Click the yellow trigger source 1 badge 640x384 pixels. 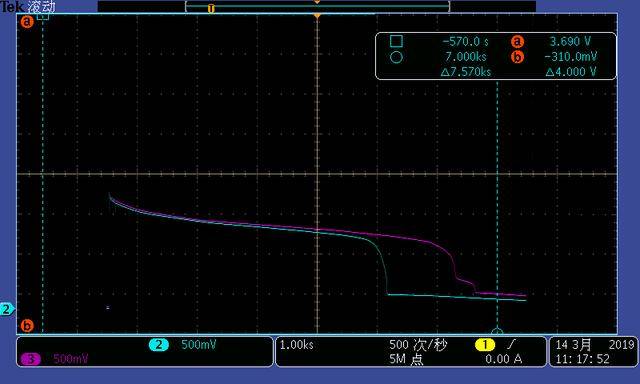point(485,345)
